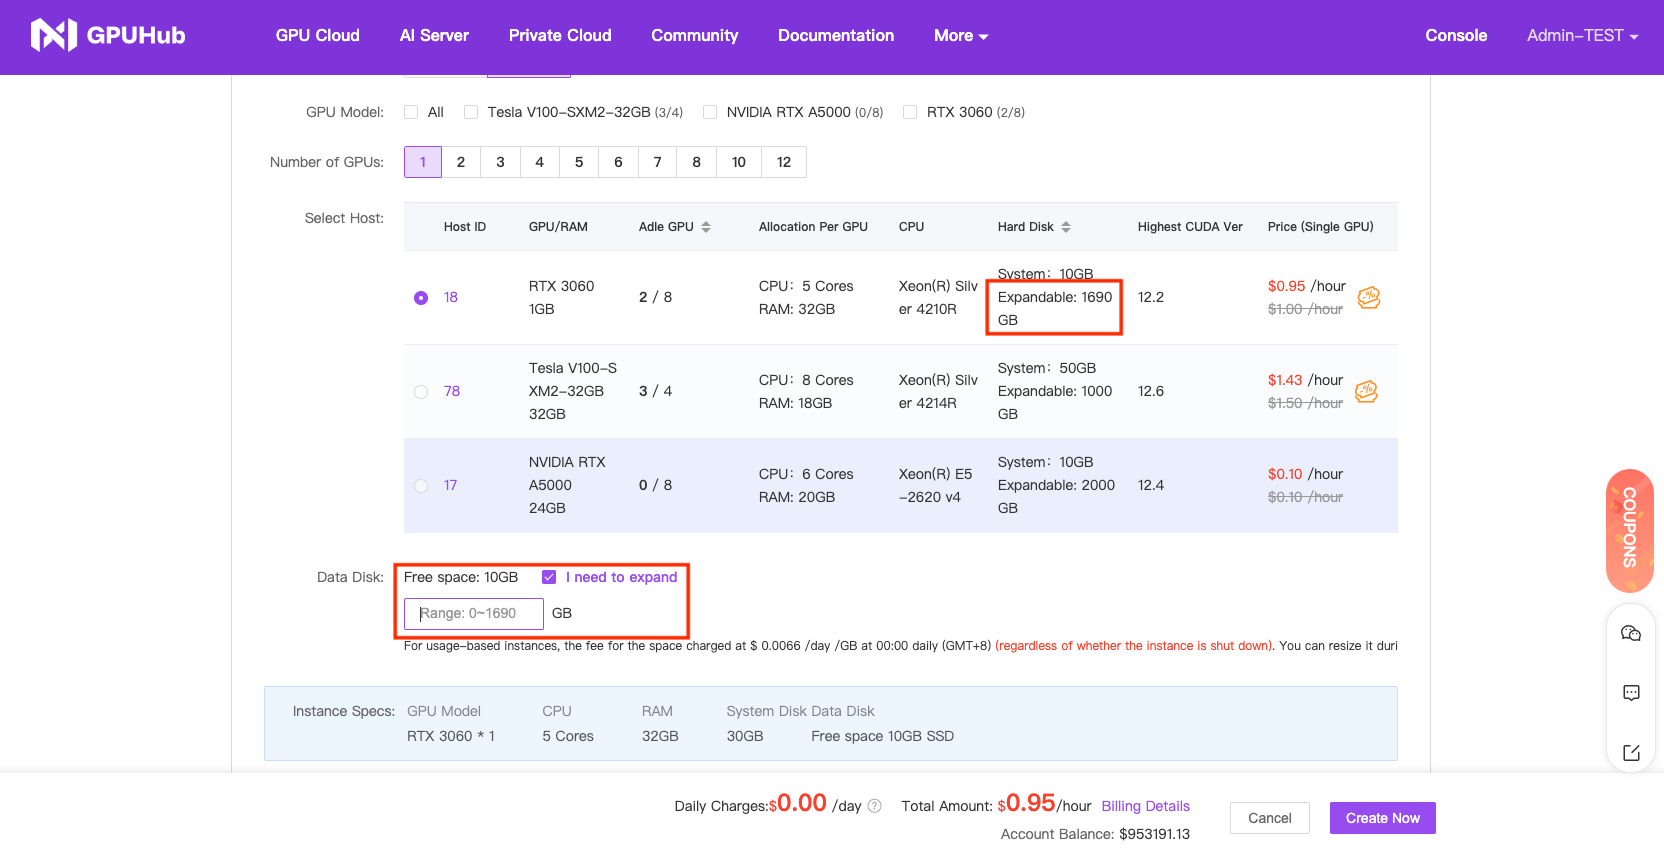Select 6 GPUs count
This screenshot has height=857, width=1664.
[x=618, y=162]
